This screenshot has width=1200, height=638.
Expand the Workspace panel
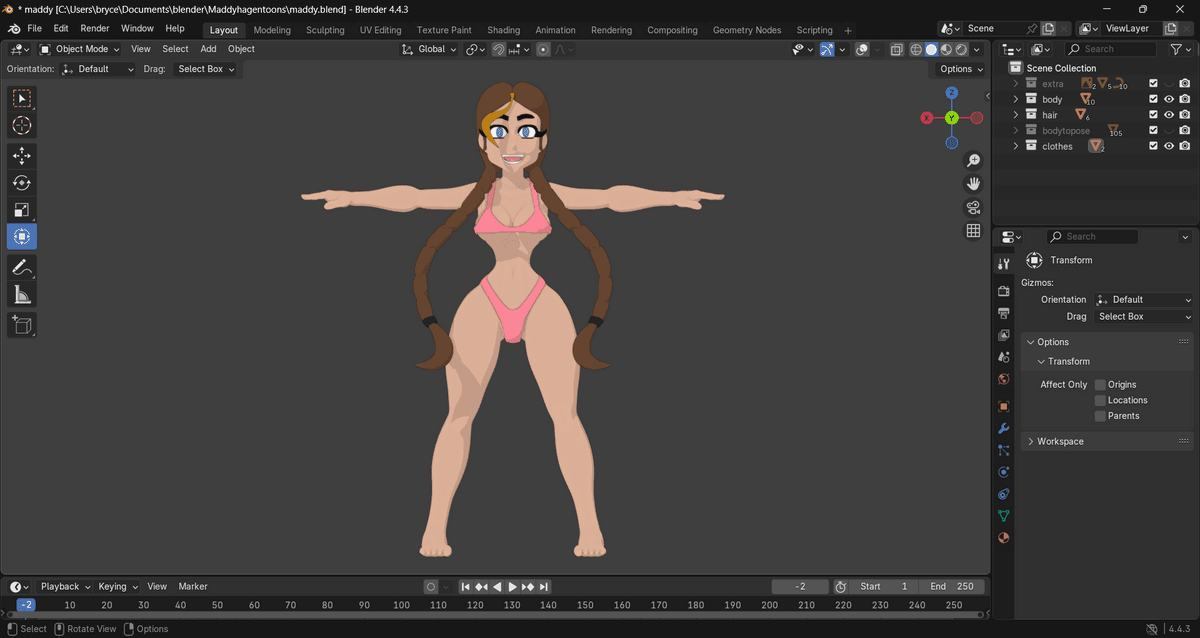coord(1060,441)
